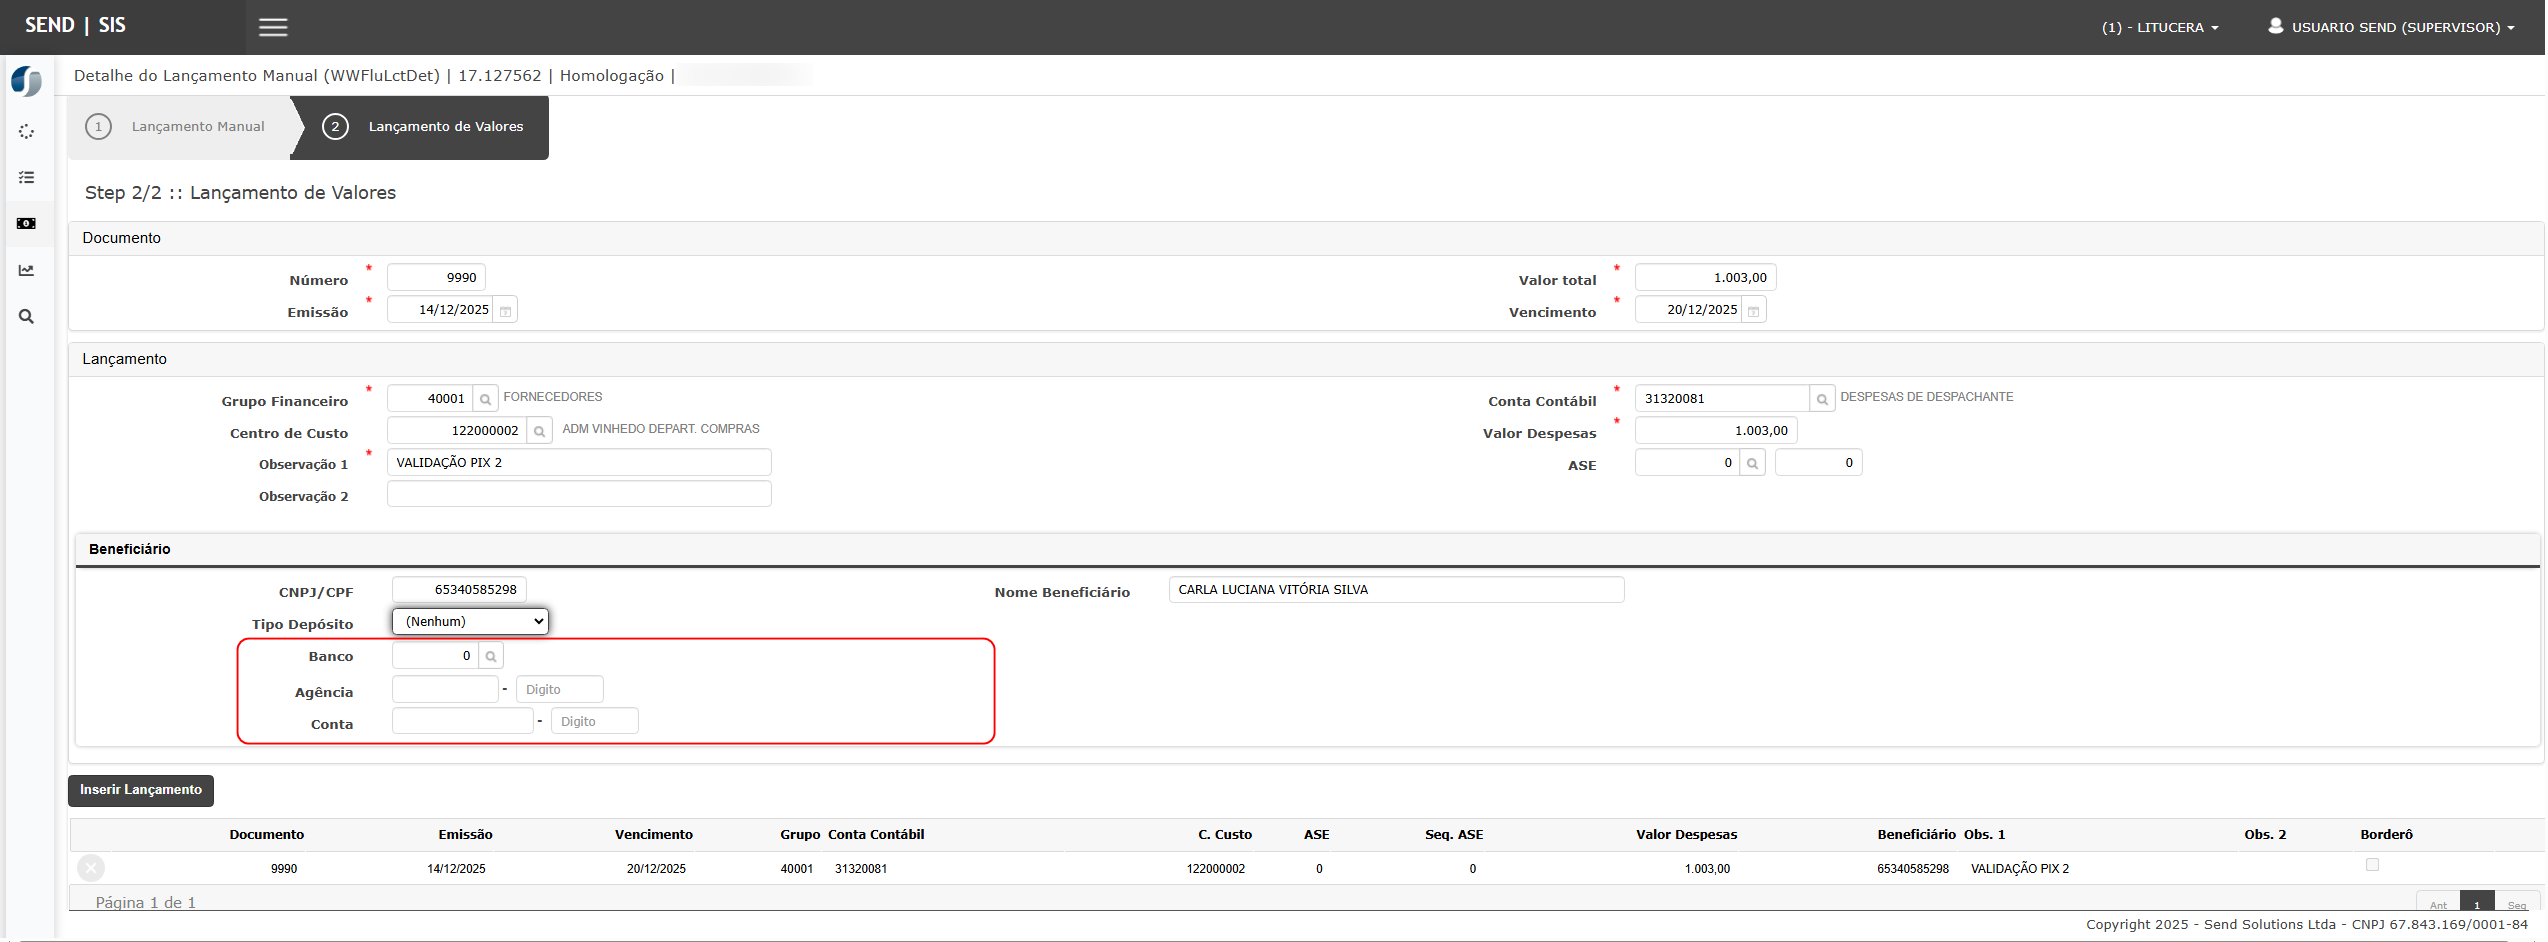Toggle the Borderô checkbox in the row
This screenshot has width=2548, height=942.
(x=2372, y=865)
